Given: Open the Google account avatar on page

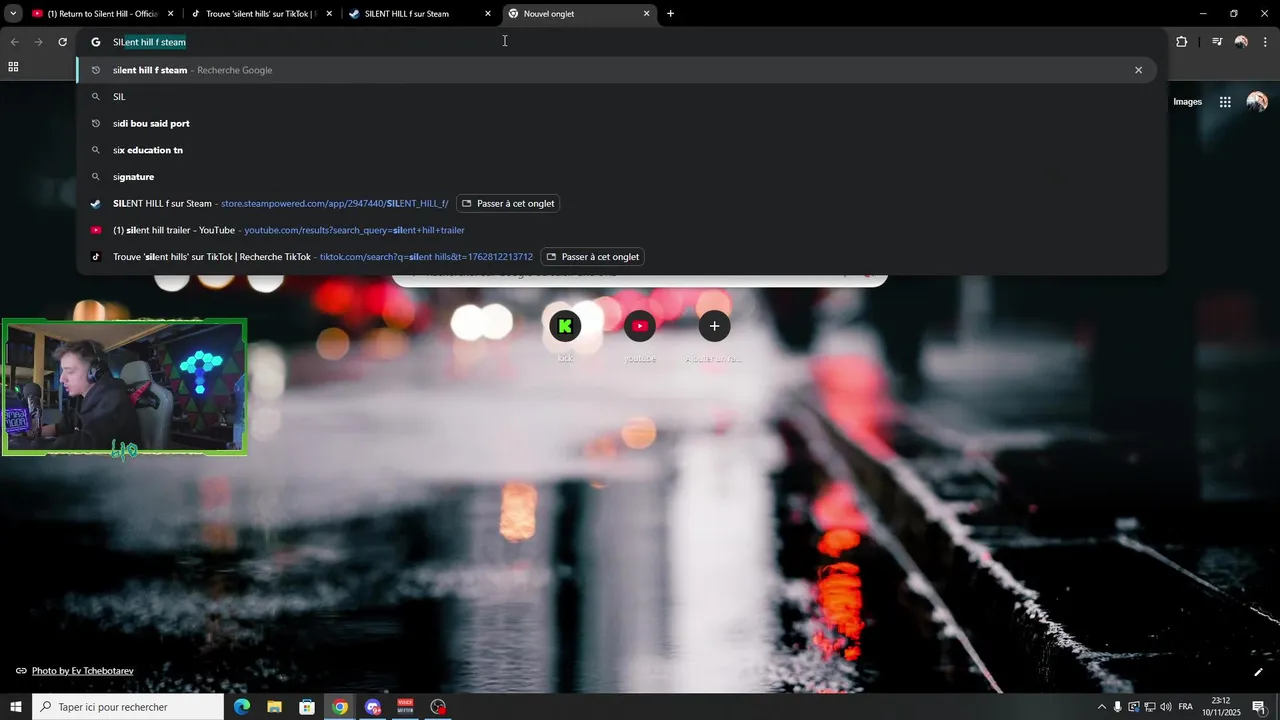Looking at the screenshot, I should (x=1257, y=102).
